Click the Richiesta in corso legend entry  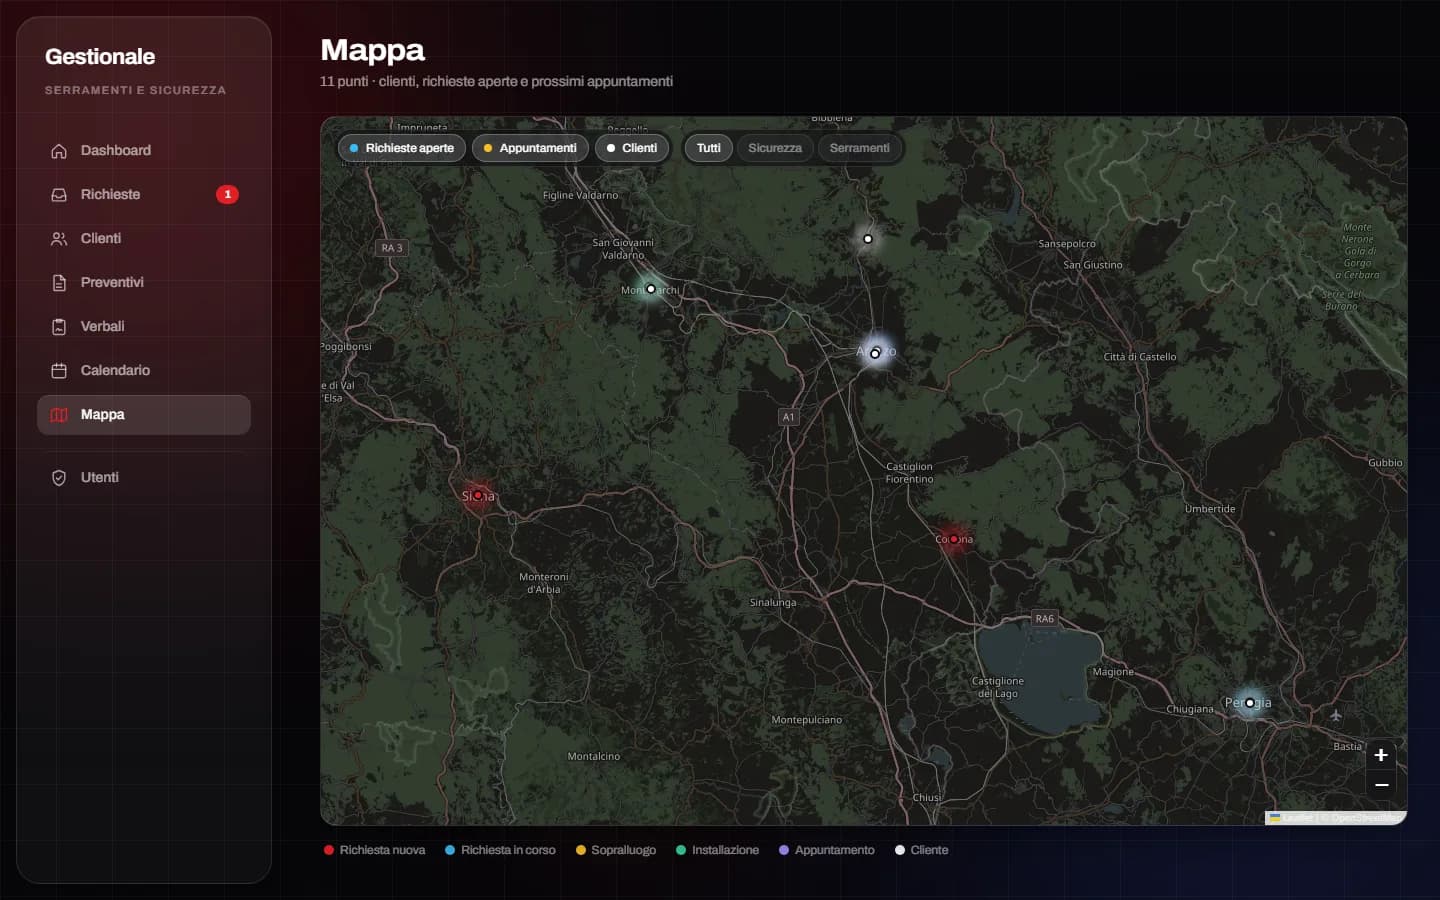(500, 850)
